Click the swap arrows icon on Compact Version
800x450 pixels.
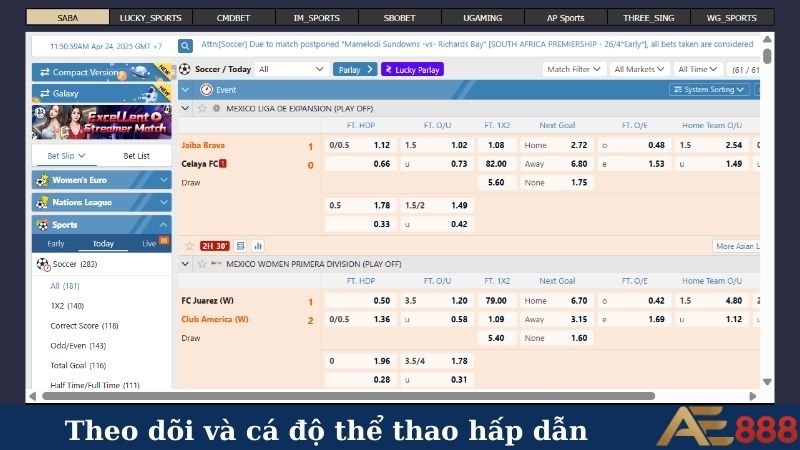pyautogui.click(x=44, y=72)
